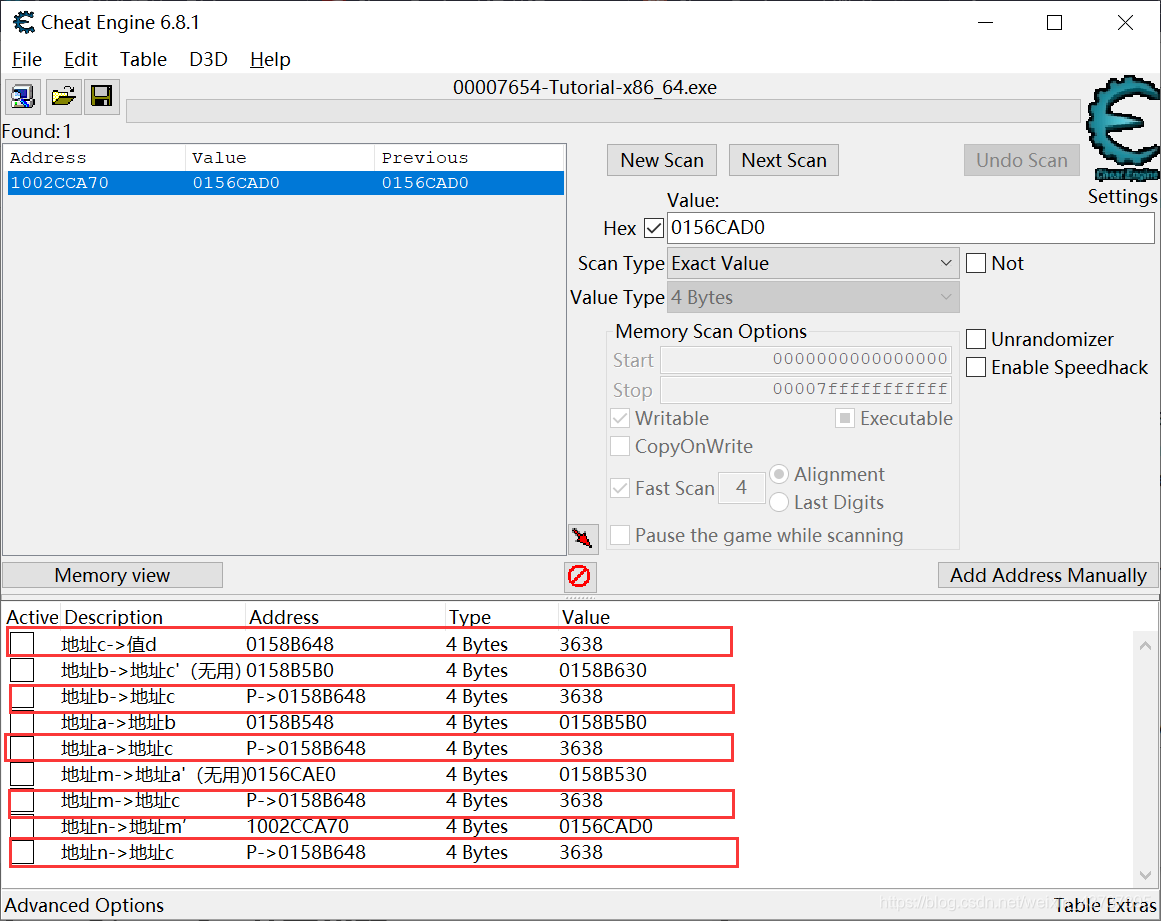Activate checkbox for 0156CAE0 entry
This screenshot has height=921, width=1161.
[22, 774]
